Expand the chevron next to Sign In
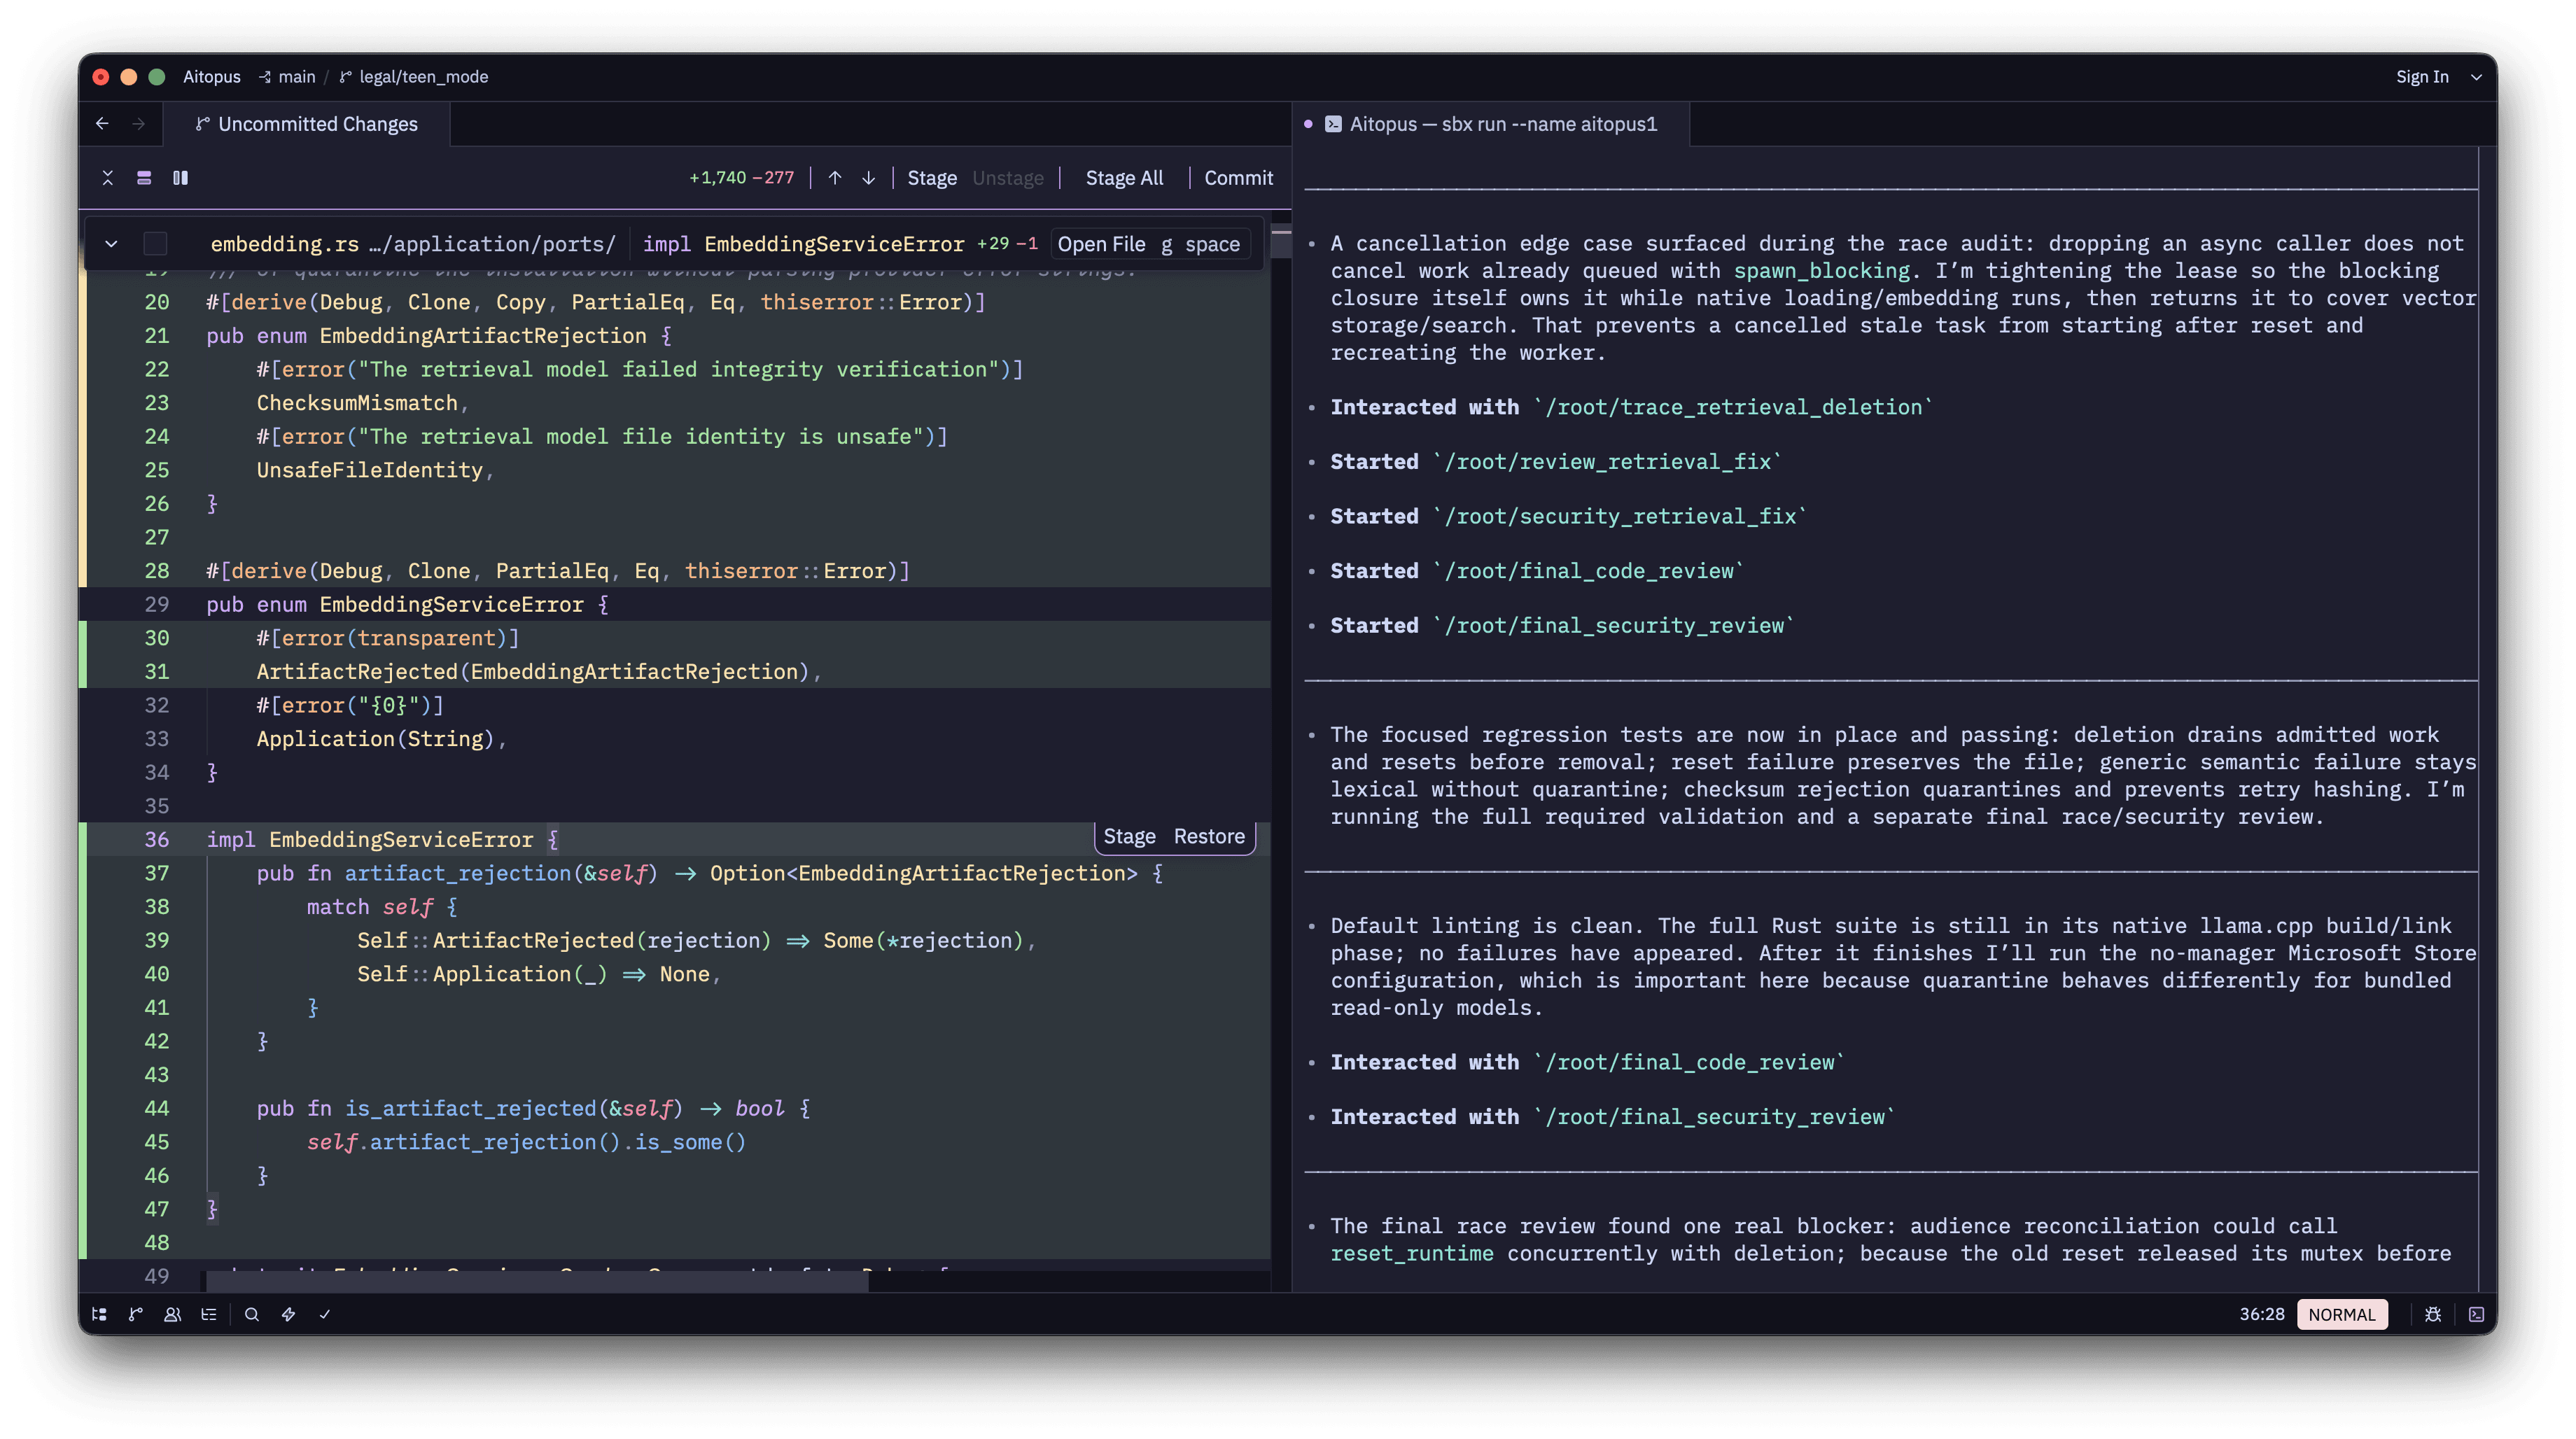 [x=2476, y=77]
